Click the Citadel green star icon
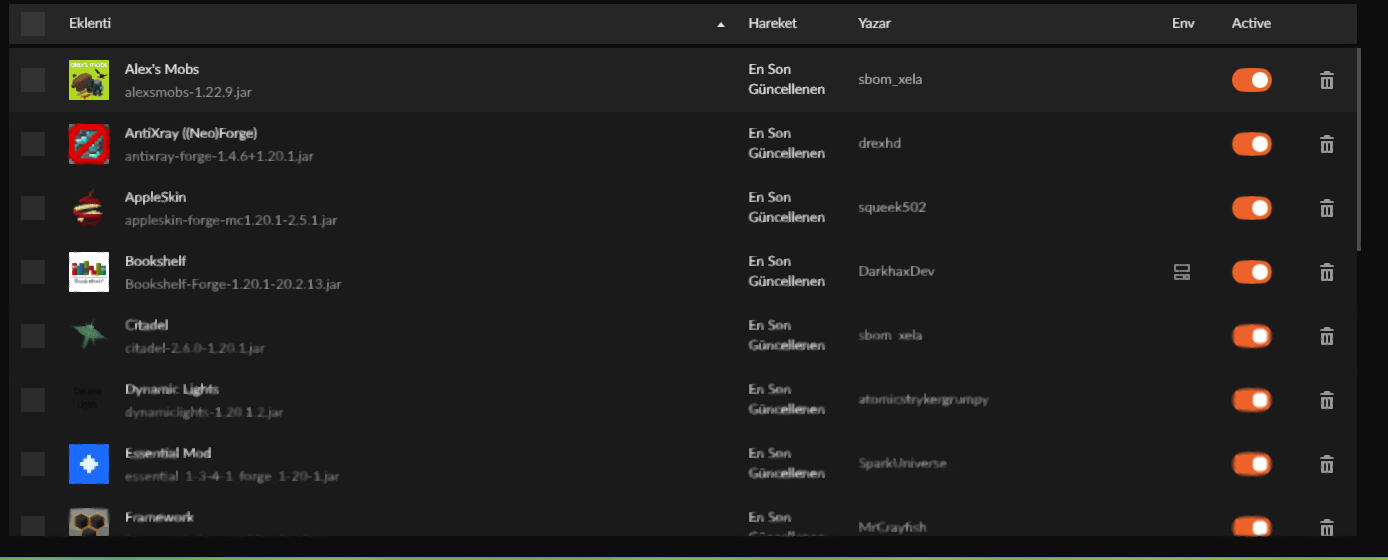1388x560 pixels. pos(89,336)
